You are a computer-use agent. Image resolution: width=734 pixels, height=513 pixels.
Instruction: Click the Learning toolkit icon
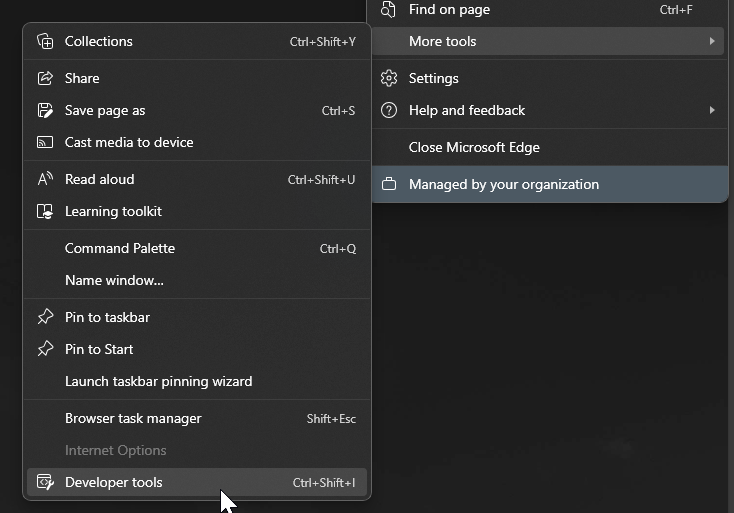pos(45,211)
